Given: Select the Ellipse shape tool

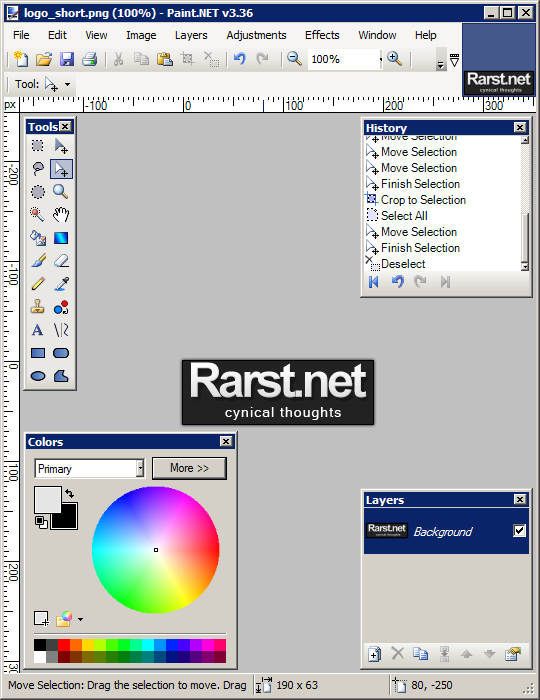Looking at the screenshot, I should (x=38, y=376).
